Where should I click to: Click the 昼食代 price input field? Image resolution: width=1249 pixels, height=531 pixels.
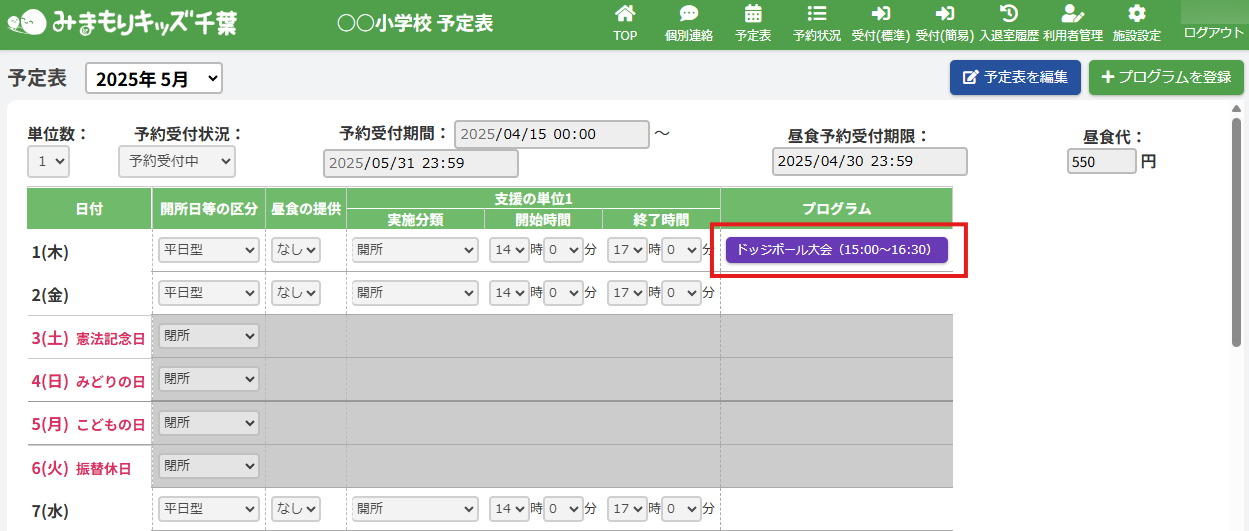pyautogui.click(x=1101, y=162)
